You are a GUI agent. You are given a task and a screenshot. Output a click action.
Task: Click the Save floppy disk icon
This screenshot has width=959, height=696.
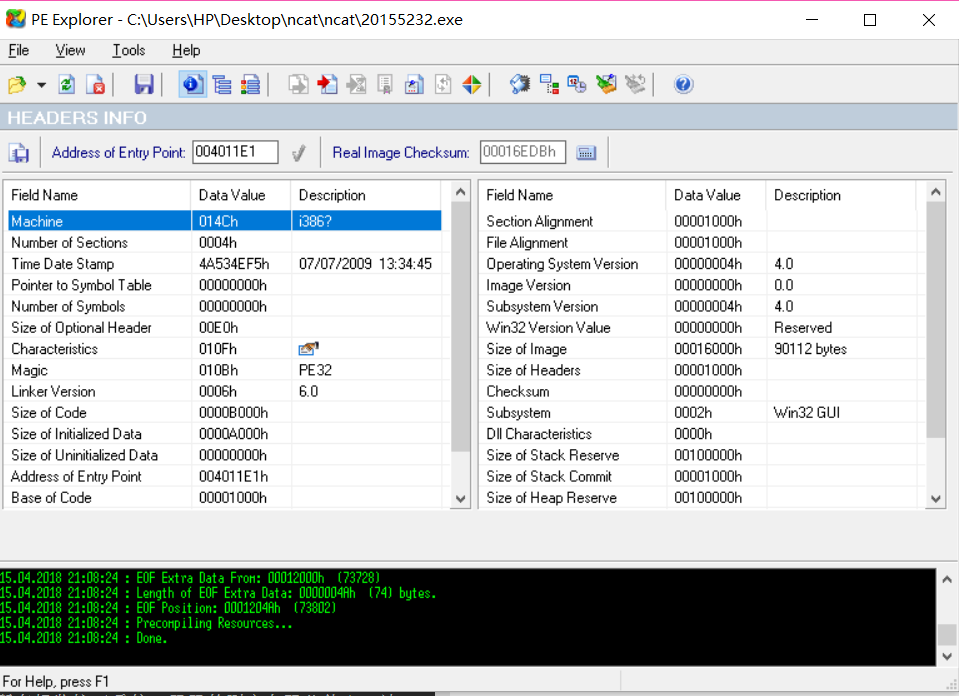point(144,84)
